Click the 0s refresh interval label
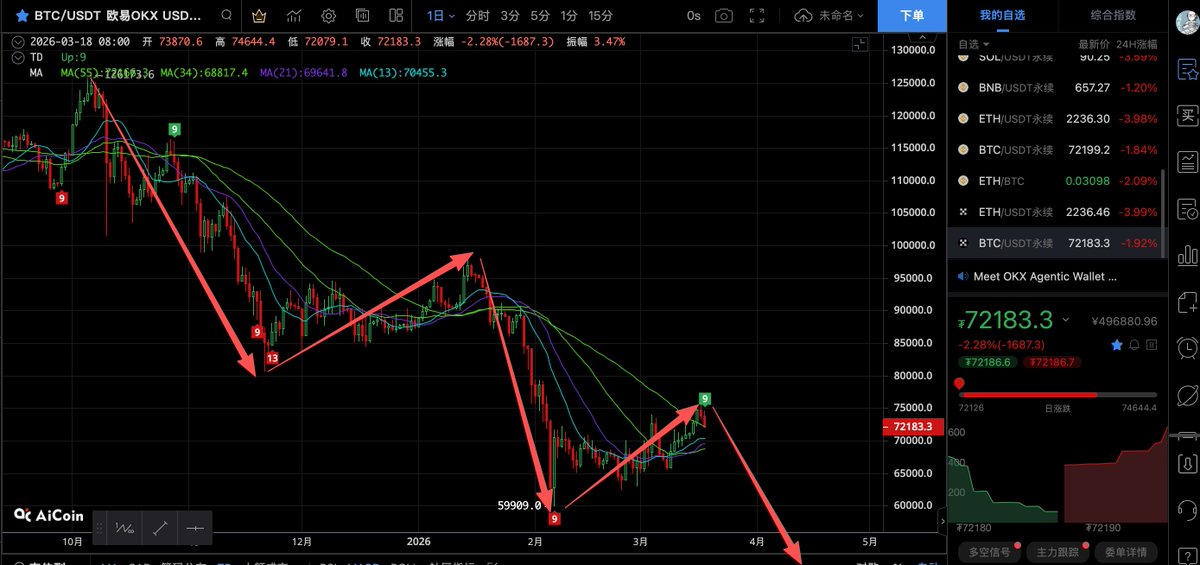Screen dimensions: 1200x565 coord(694,16)
